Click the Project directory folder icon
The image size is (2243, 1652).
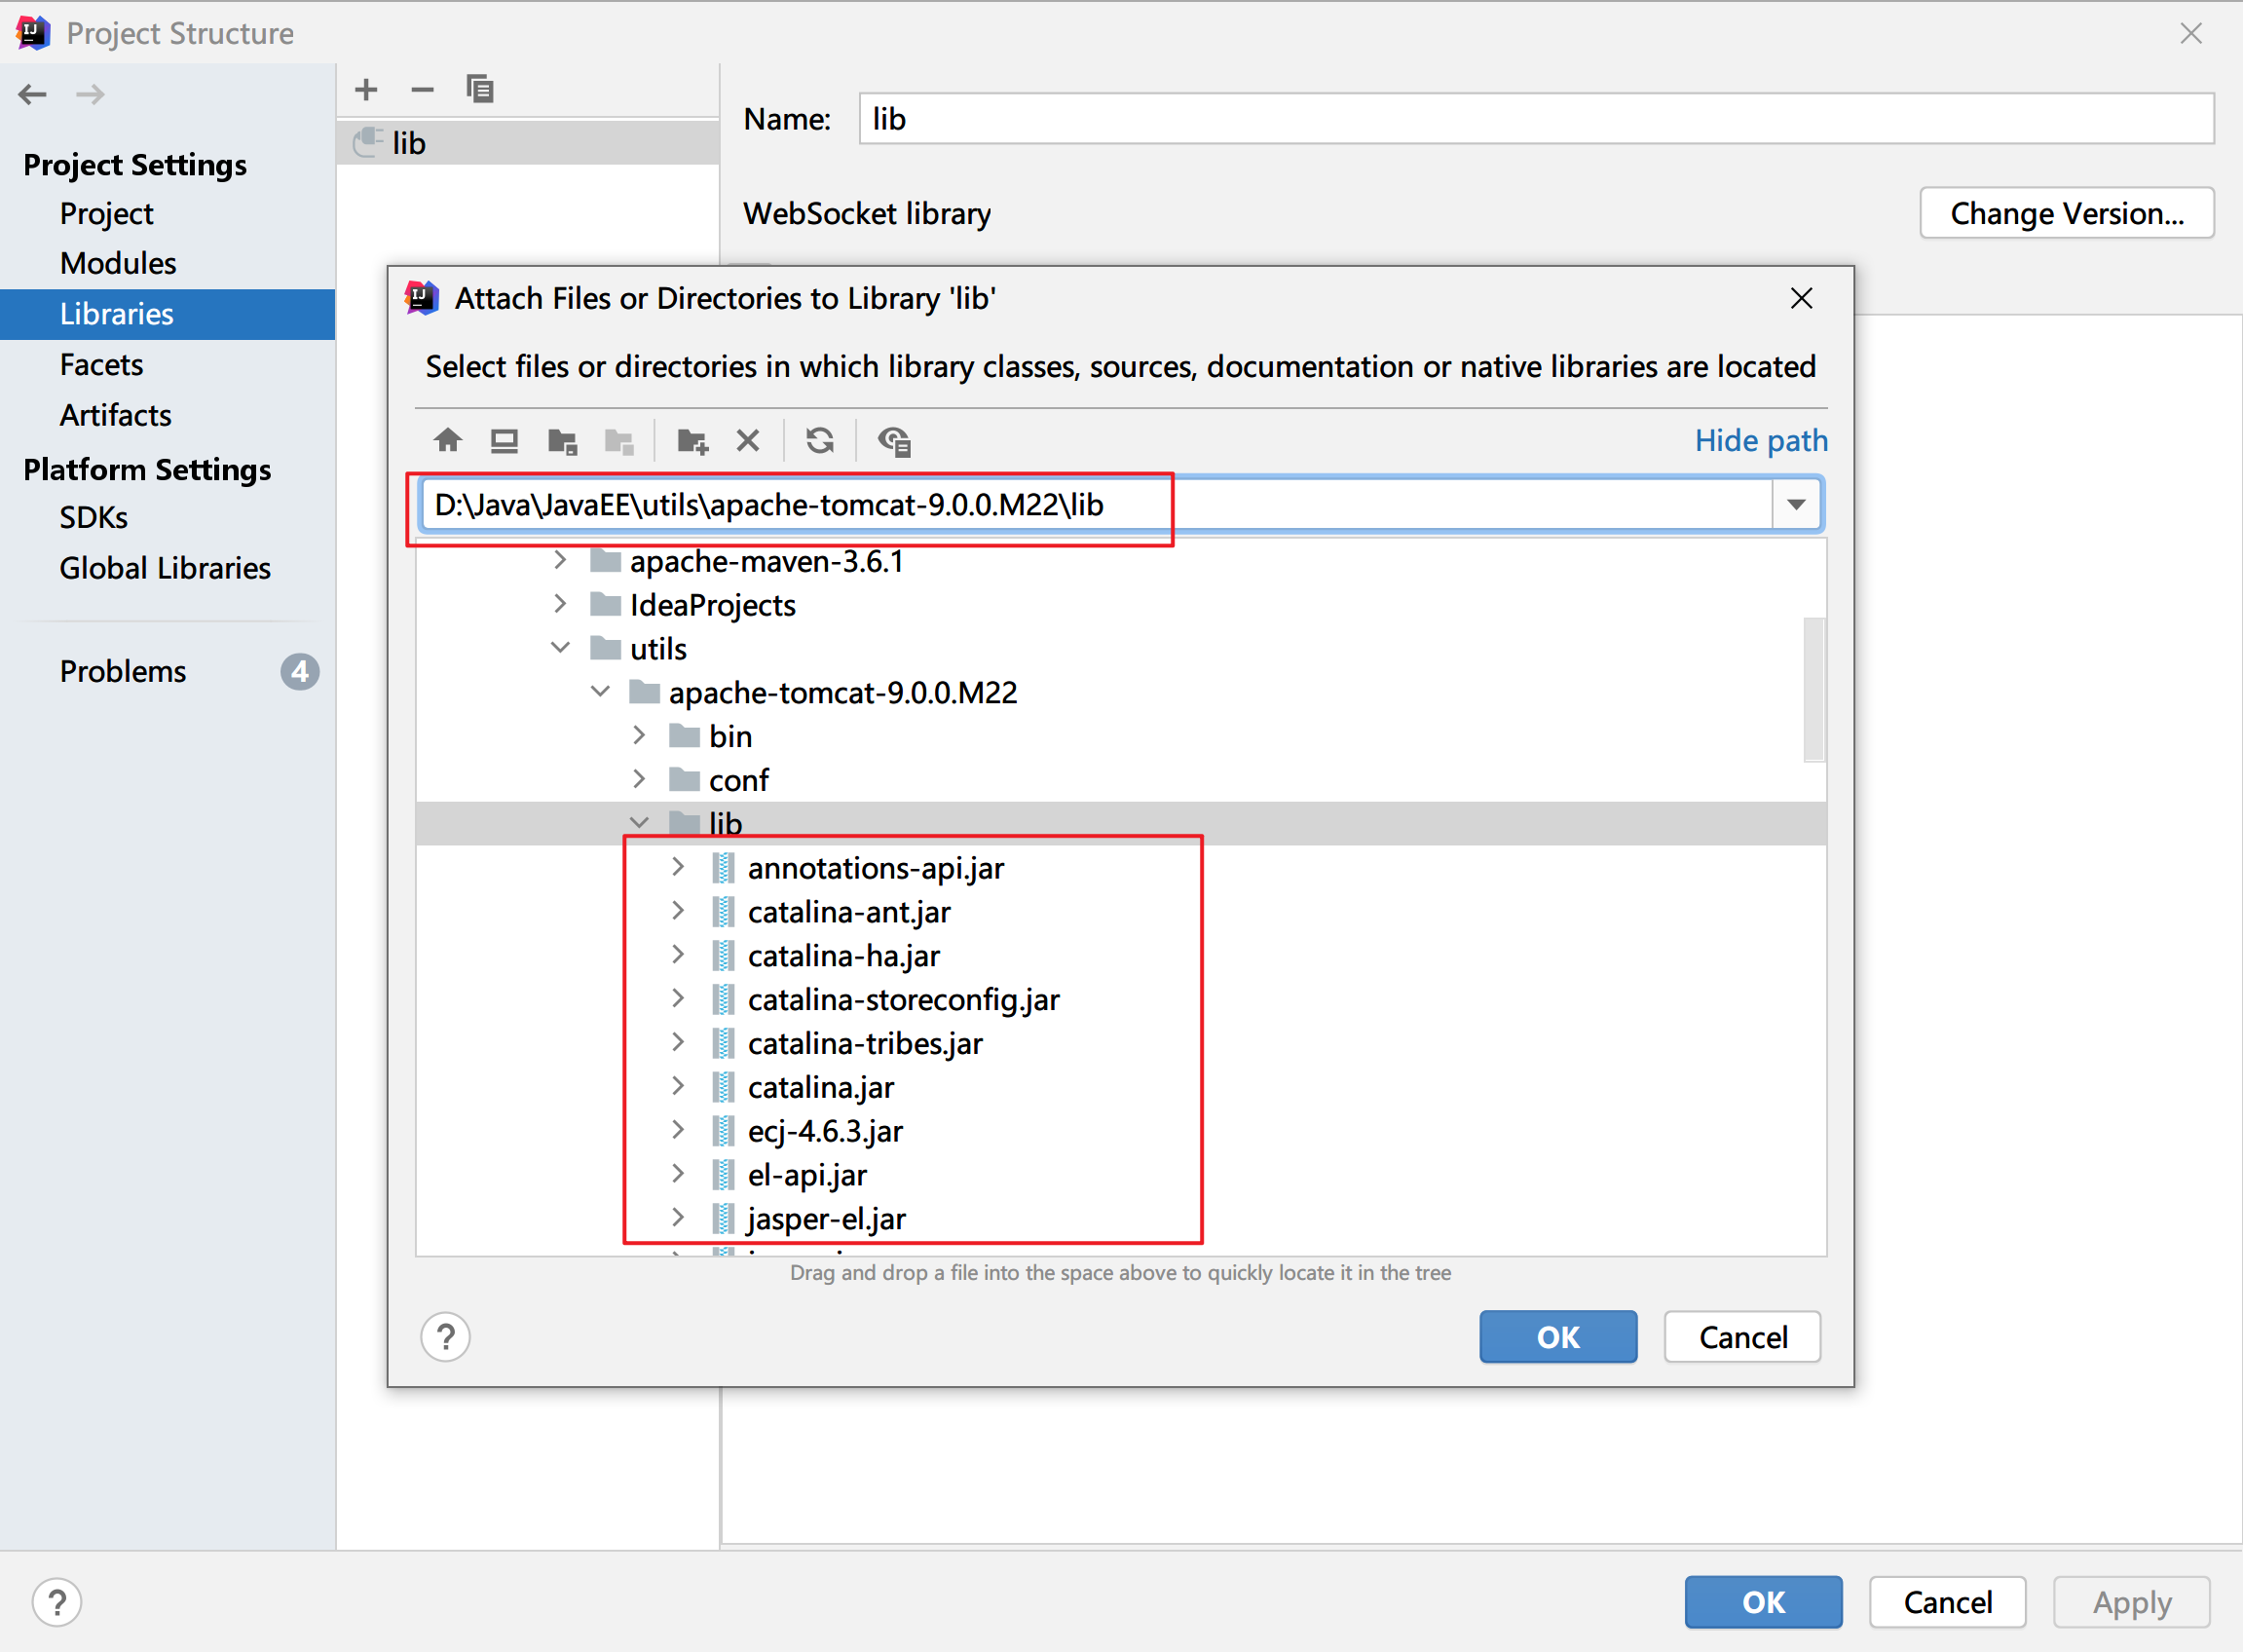562,440
